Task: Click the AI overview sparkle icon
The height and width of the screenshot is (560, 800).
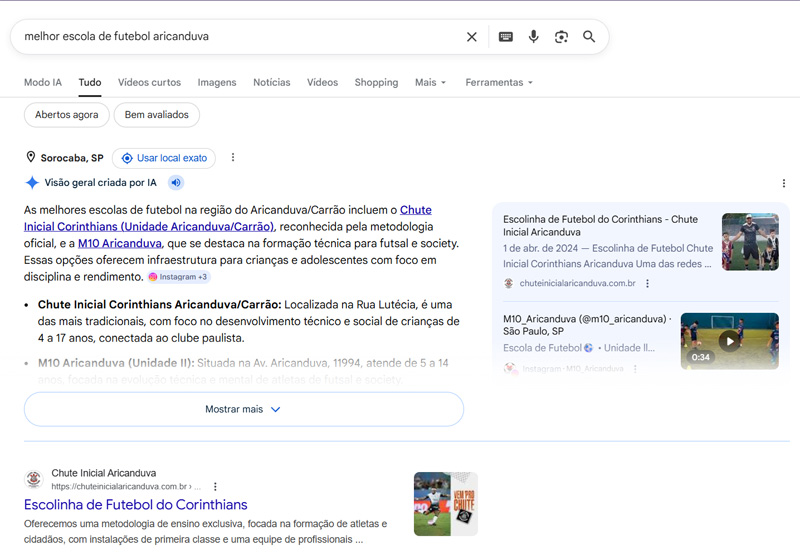Action: (x=32, y=183)
